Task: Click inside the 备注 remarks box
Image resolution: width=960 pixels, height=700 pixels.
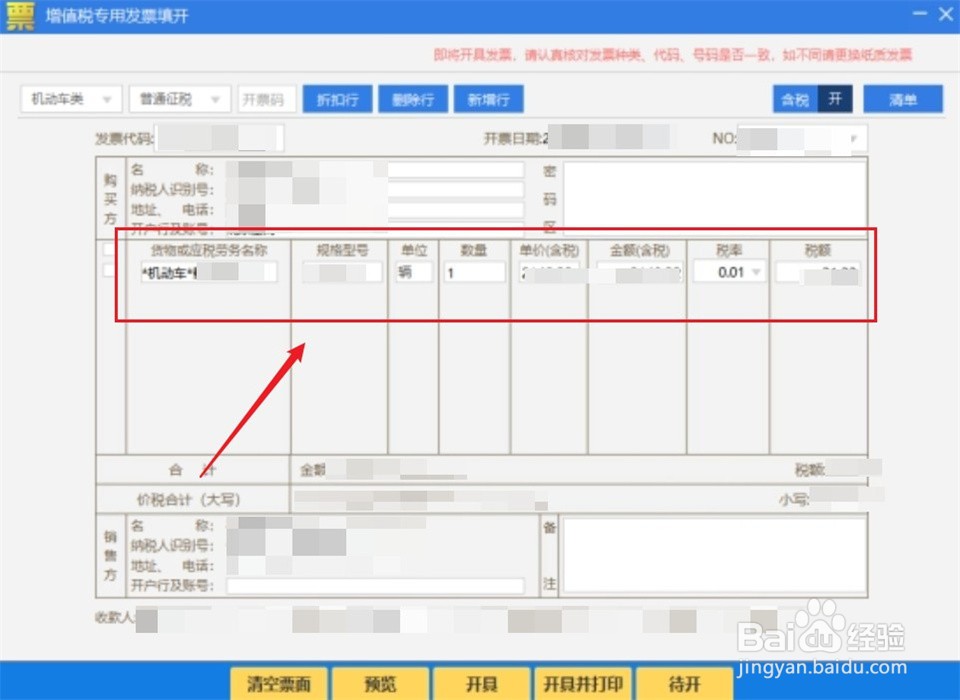Action: click(x=716, y=555)
